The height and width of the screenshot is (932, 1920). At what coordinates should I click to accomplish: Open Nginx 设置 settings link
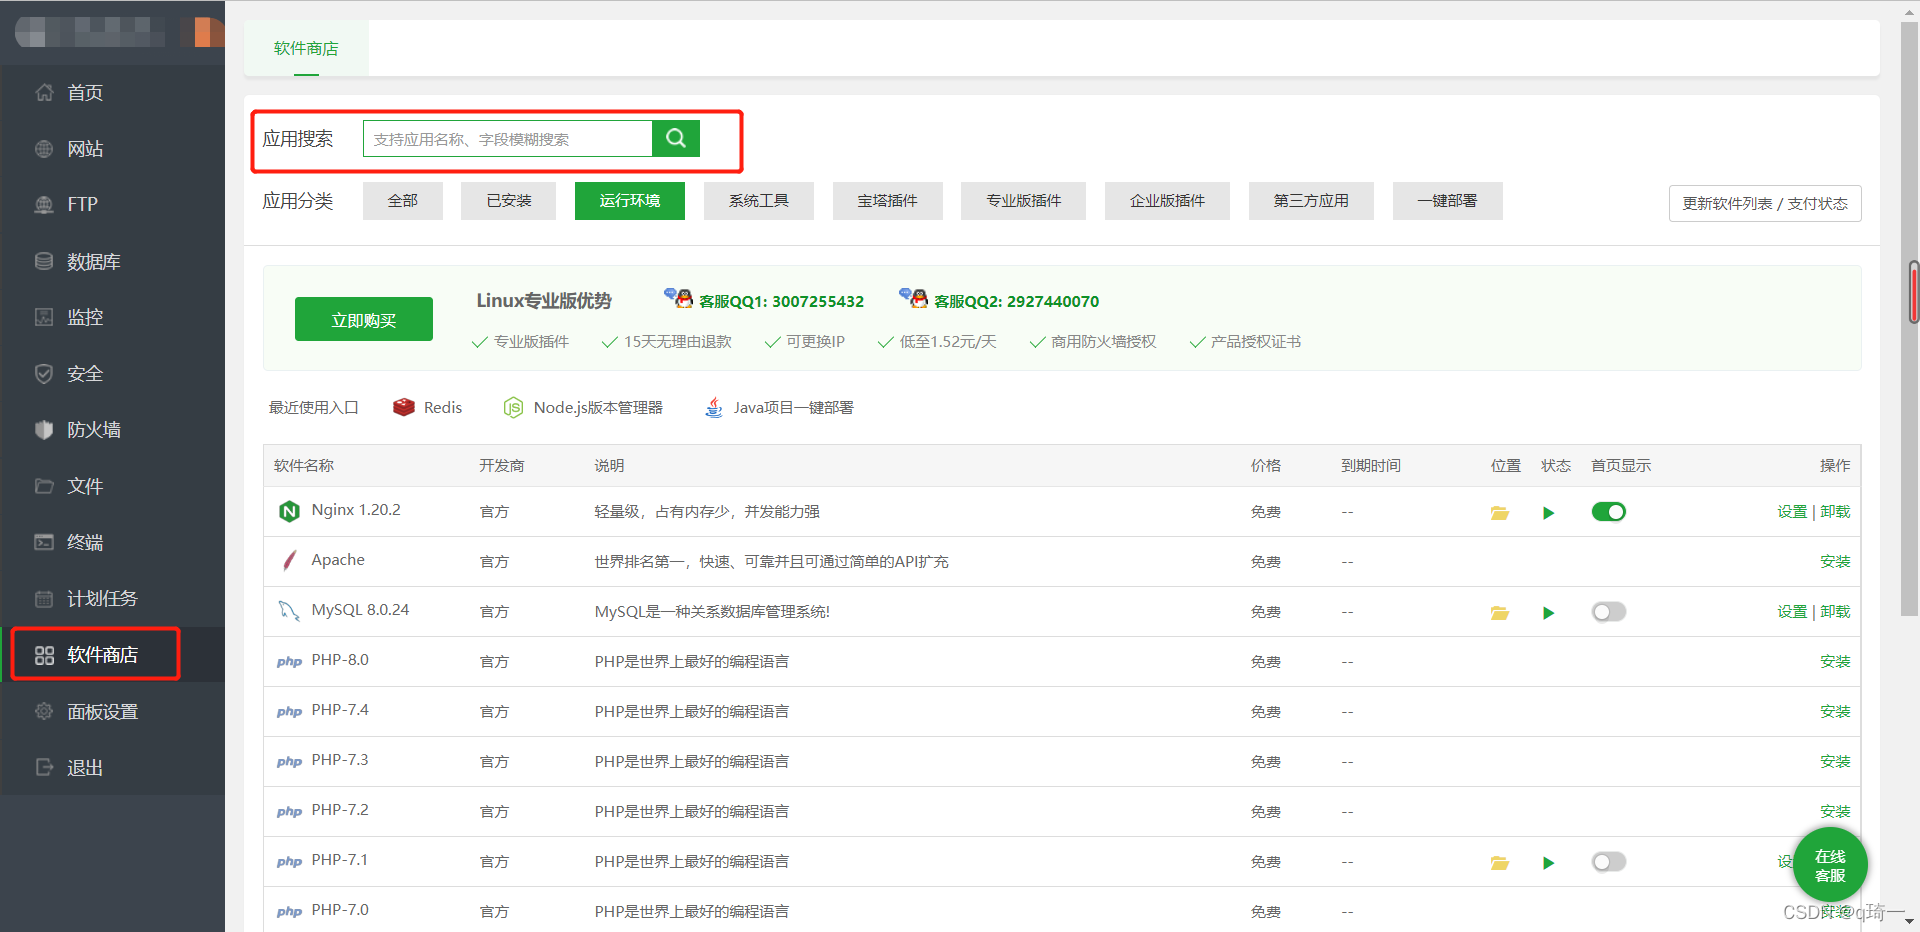pyautogui.click(x=1792, y=512)
